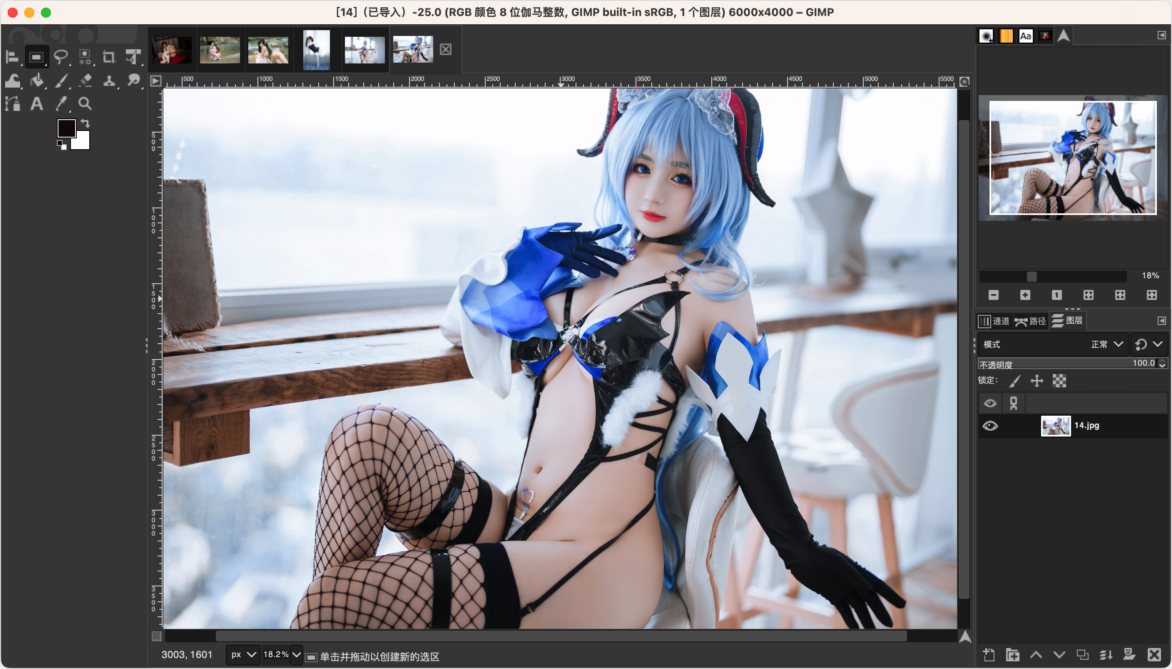Switch to the tall portrait image thumbnail tab
This screenshot has height=669, width=1172.
coord(316,50)
